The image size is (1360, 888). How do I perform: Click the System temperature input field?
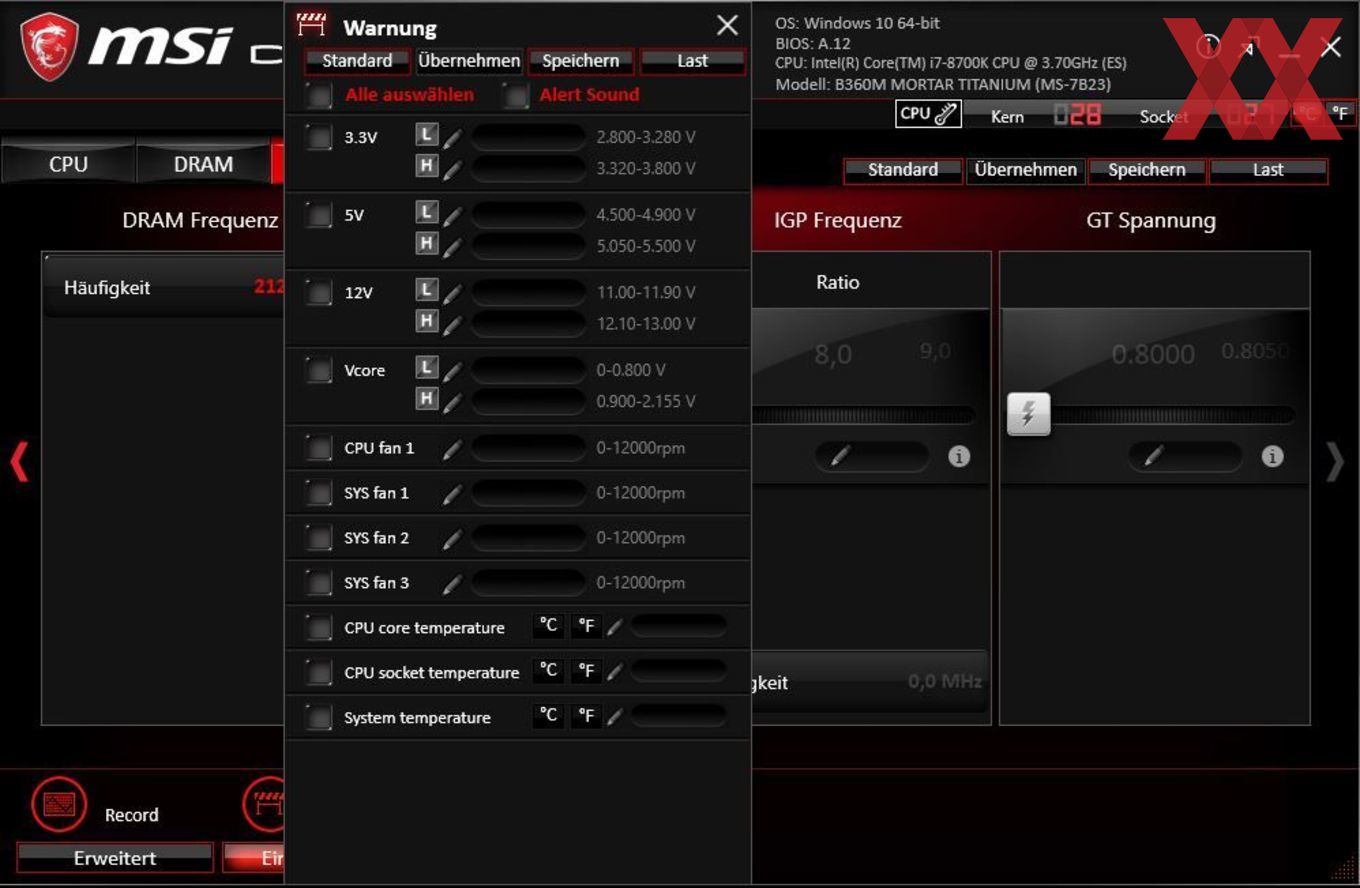[x=678, y=716]
